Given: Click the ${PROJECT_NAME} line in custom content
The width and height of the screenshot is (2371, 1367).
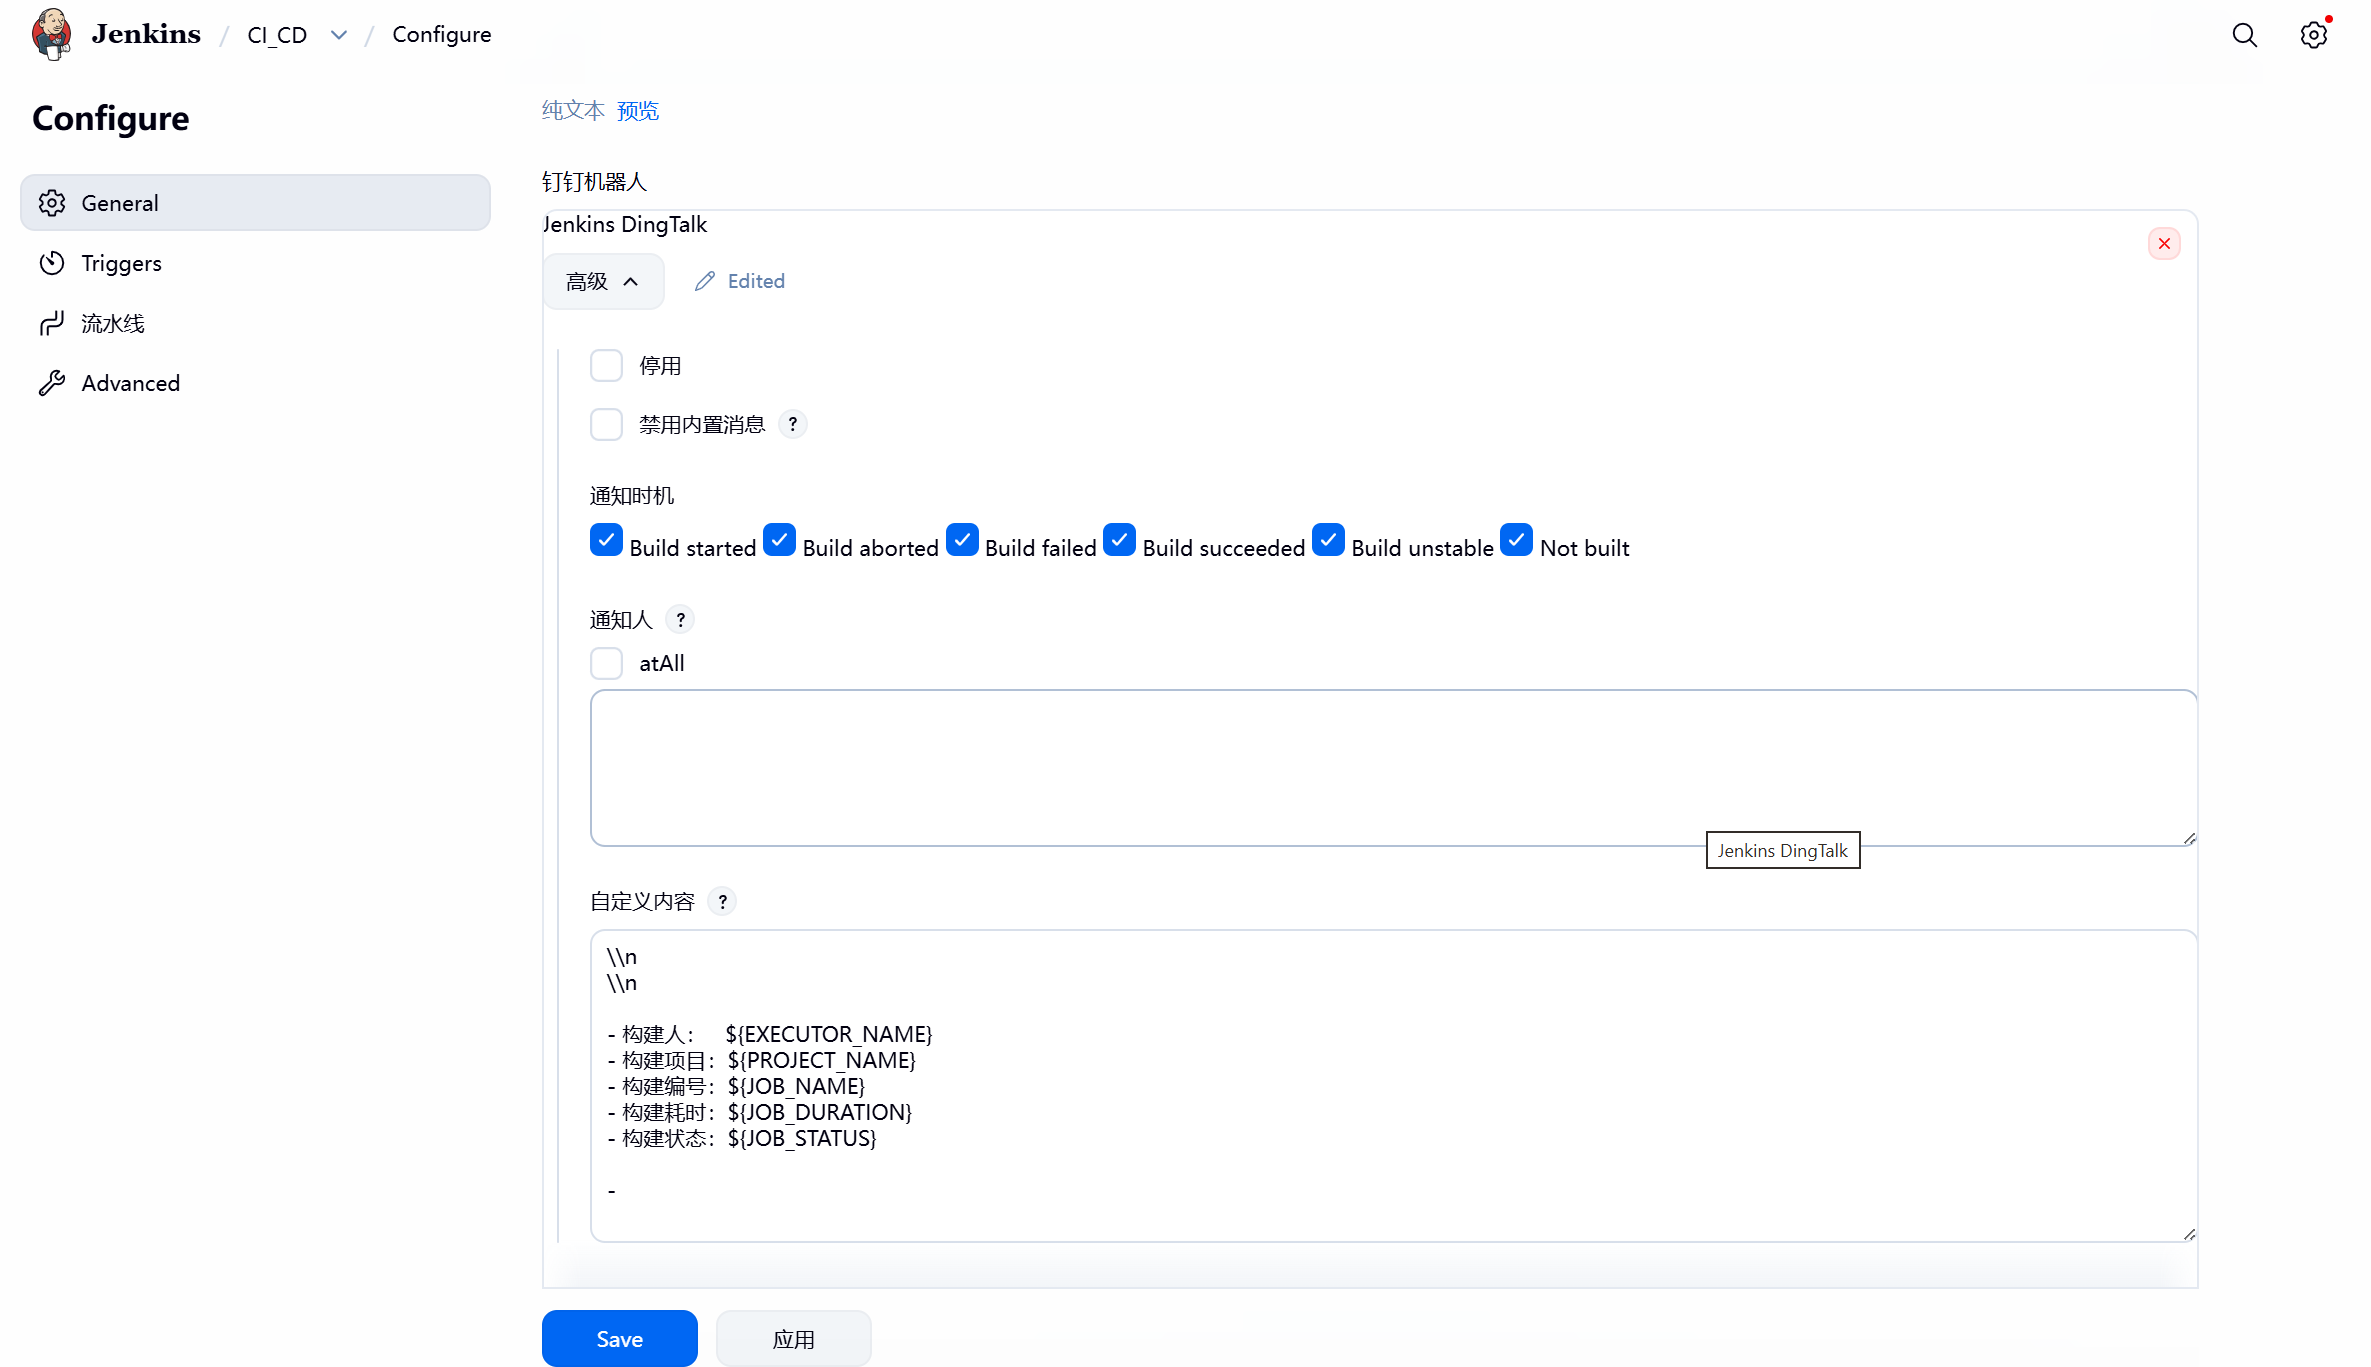Looking at the screenshot, I should pos(762,1060).
